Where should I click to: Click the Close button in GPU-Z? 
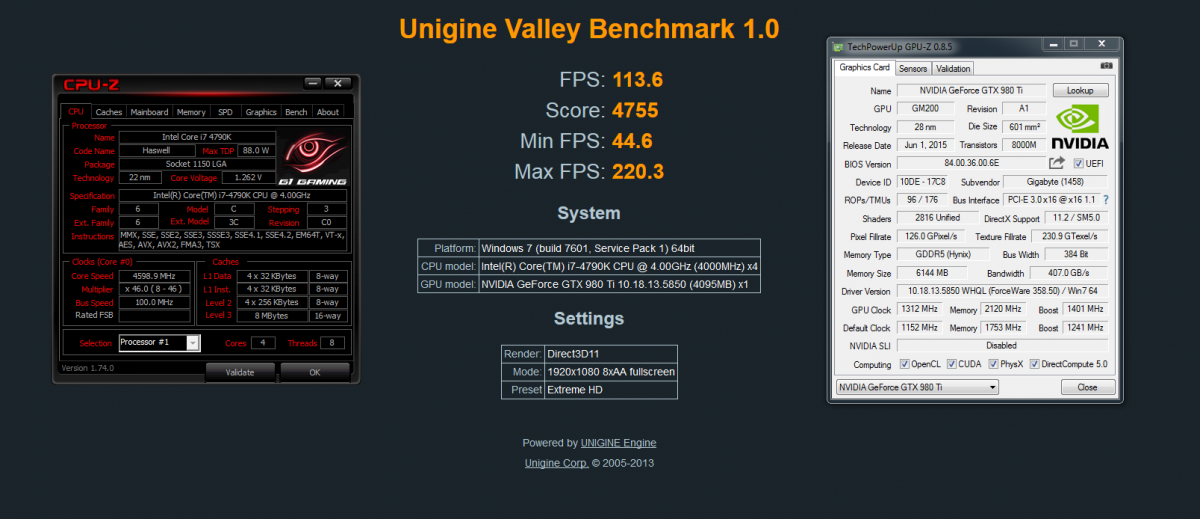[x=1087, y=387]
